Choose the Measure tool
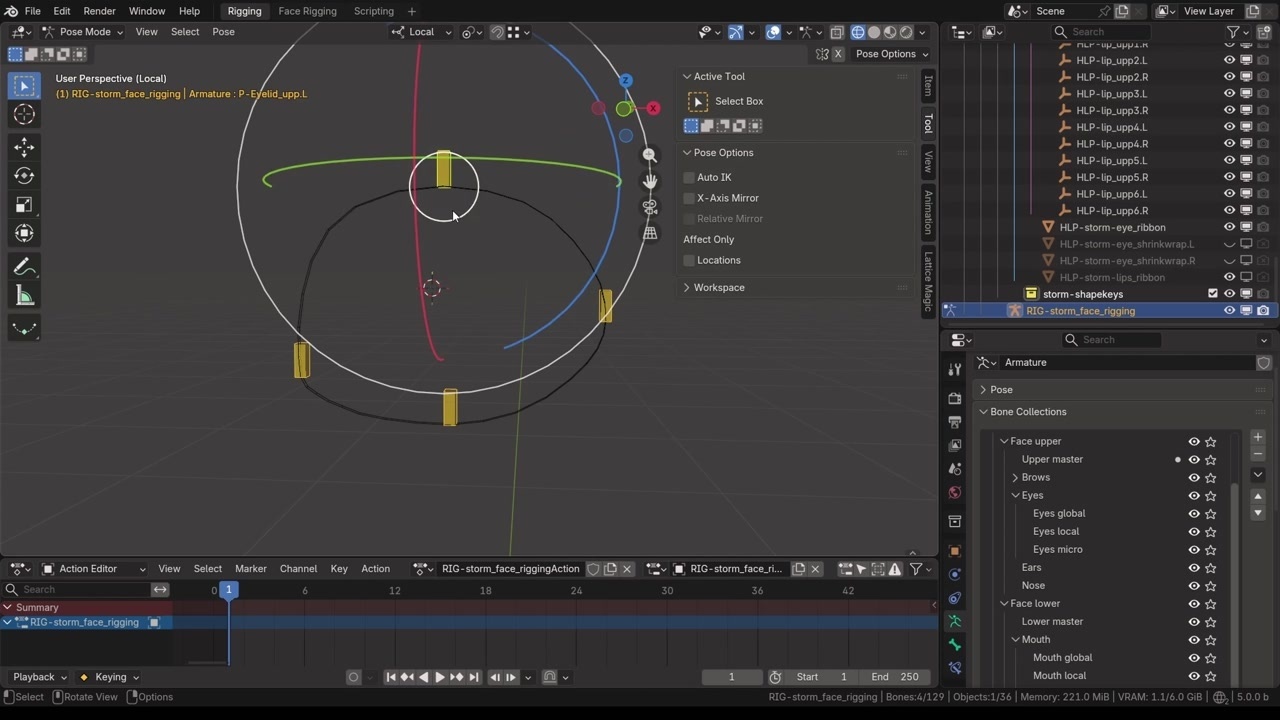Screen dimensions: 1280x720 tap(24, 296)
